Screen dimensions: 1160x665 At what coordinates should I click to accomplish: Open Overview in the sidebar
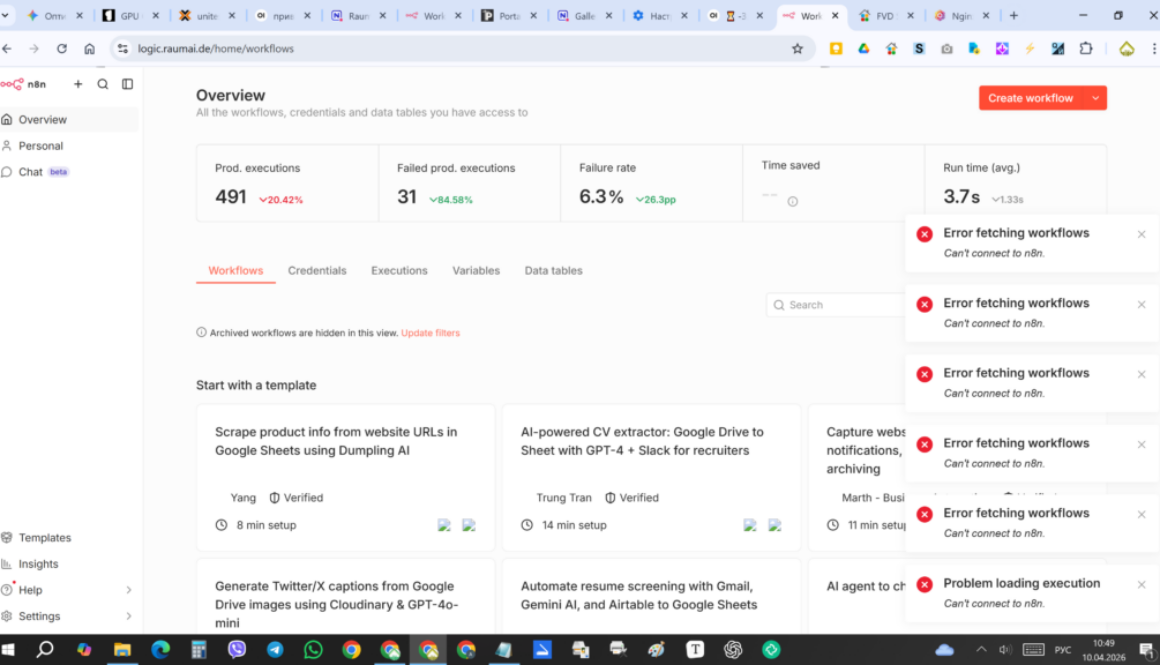pos(69,119)
